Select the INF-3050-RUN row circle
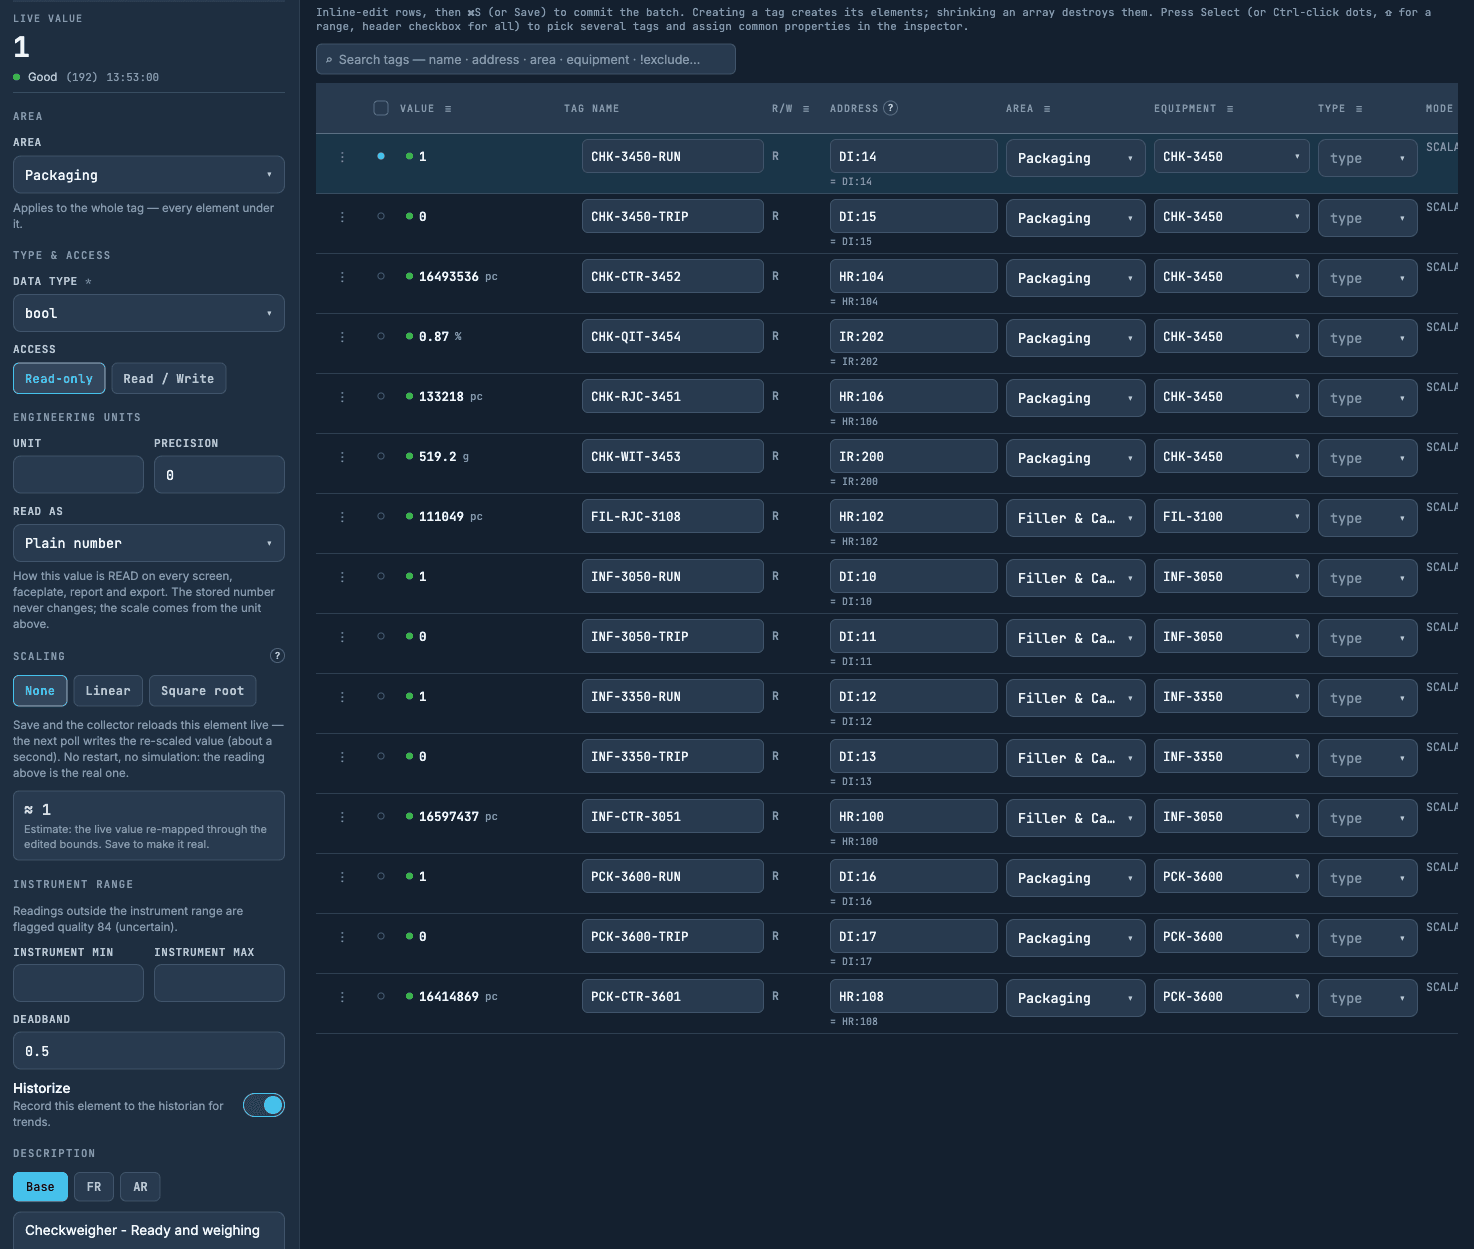Screen dimensions: 1474x1249 pos(381,576)
